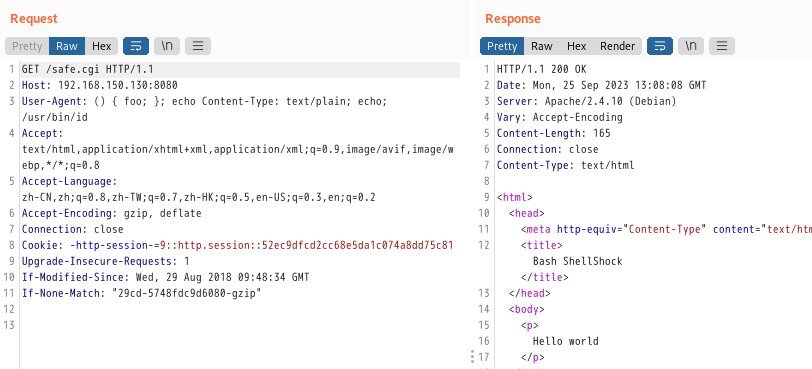Click the request 'Connection: close' line
Screen dimensions: 812x369
click(72, 229)
